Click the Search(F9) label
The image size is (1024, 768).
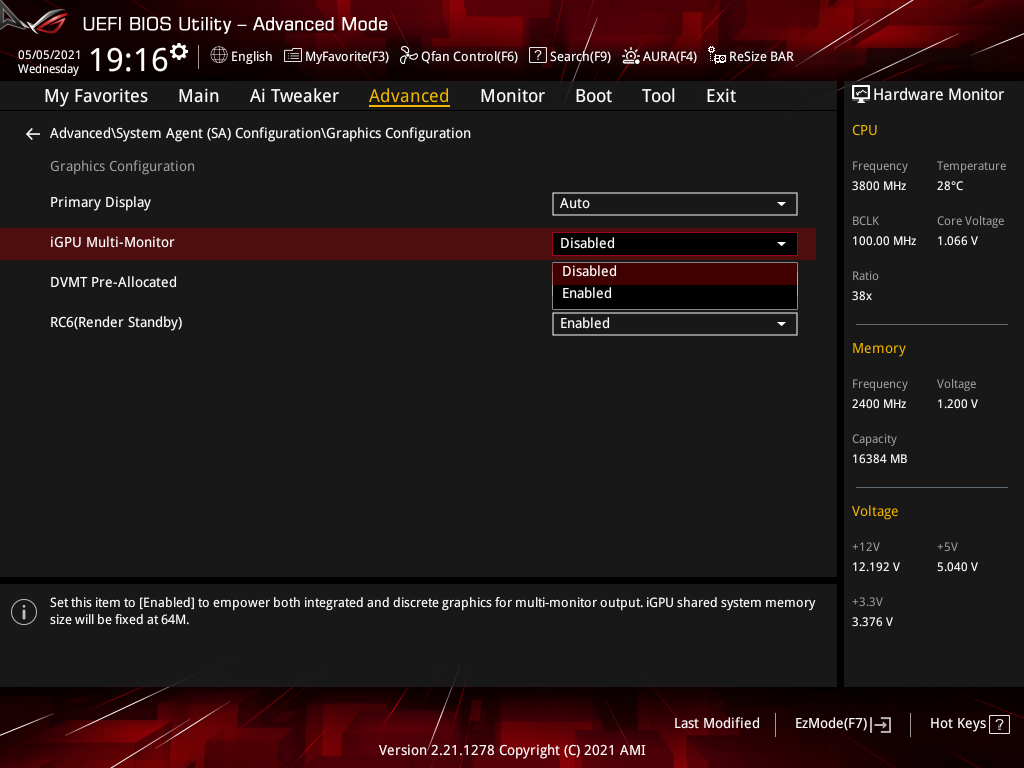pos(580,57)
